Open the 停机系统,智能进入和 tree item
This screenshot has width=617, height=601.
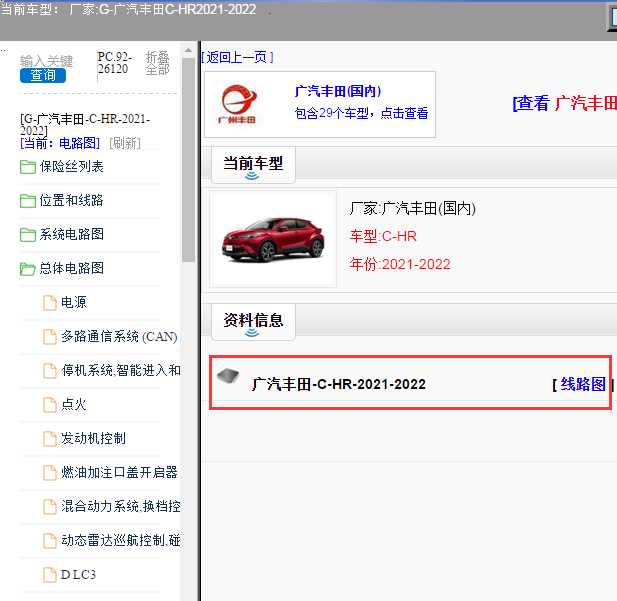coord(121,370)
